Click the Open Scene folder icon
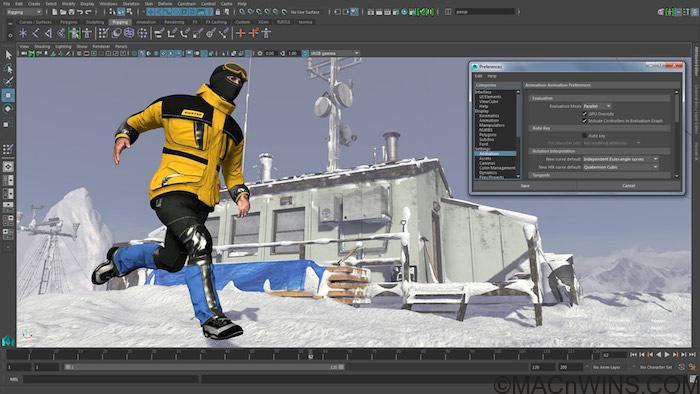 63,12
